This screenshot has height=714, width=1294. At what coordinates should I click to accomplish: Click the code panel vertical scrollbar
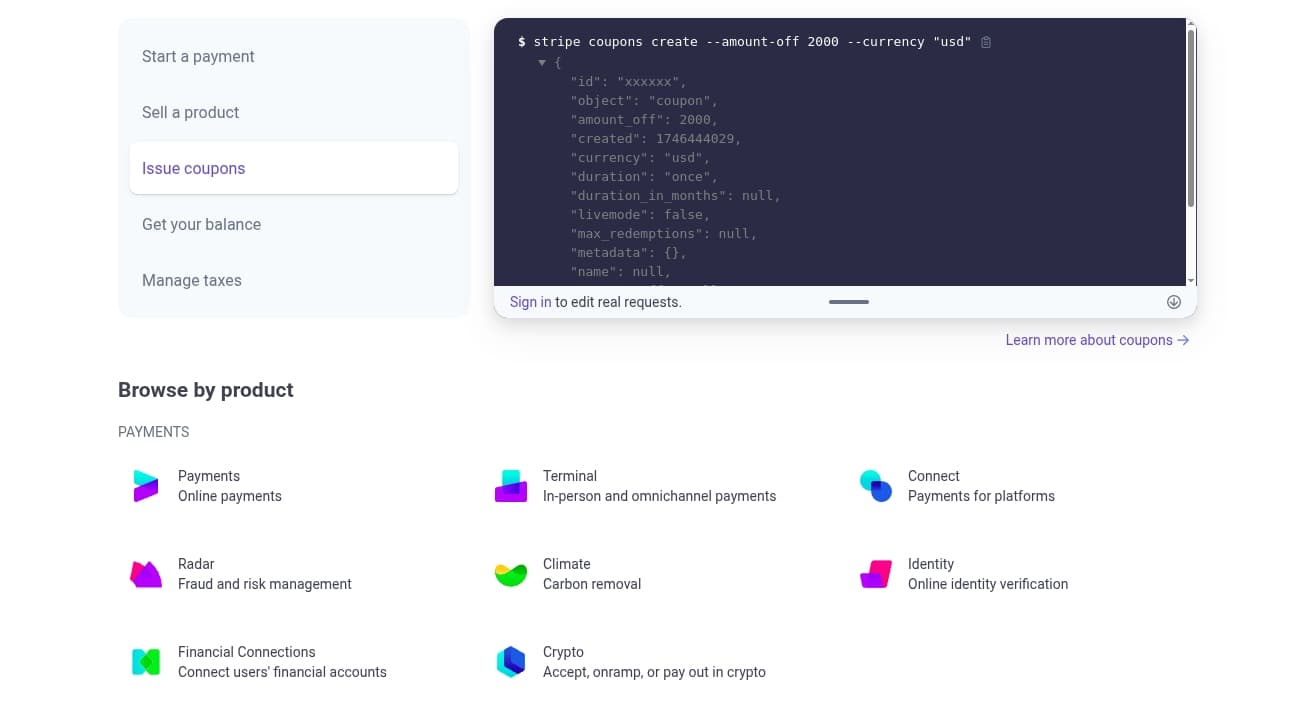coord(1190,120)
